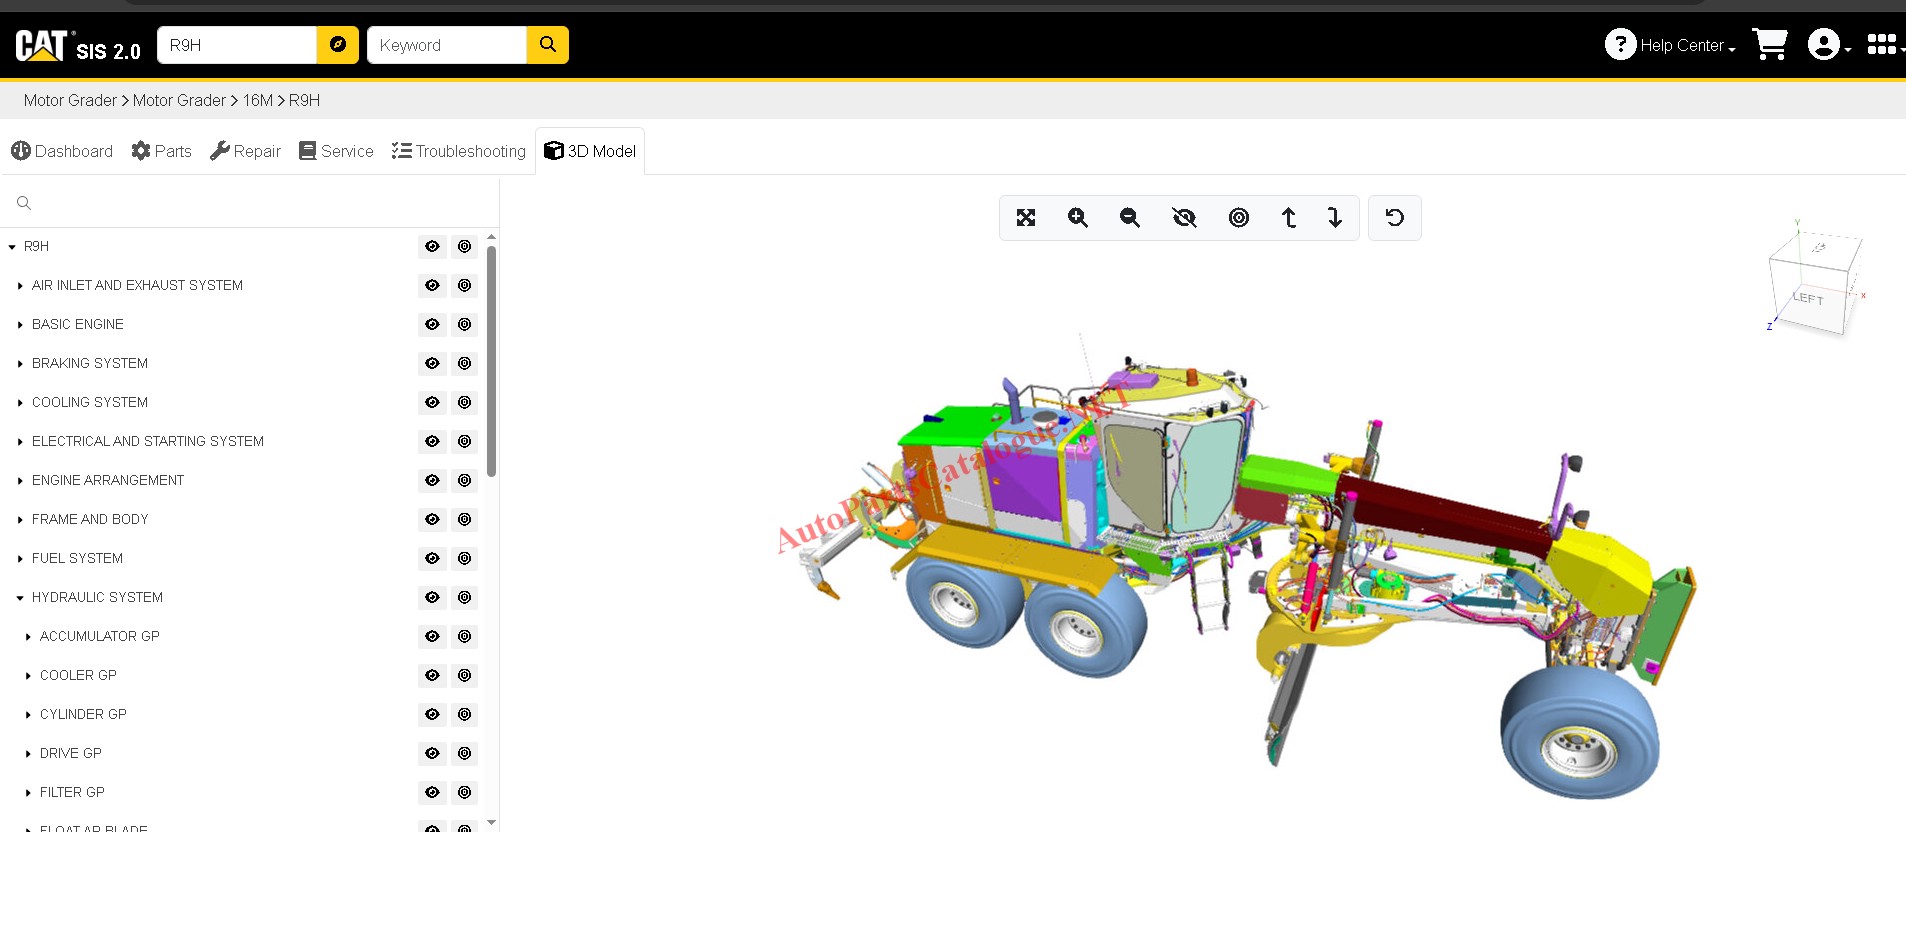
Task: Isolate Cooling System in the model
Action: tap(465, 402)
